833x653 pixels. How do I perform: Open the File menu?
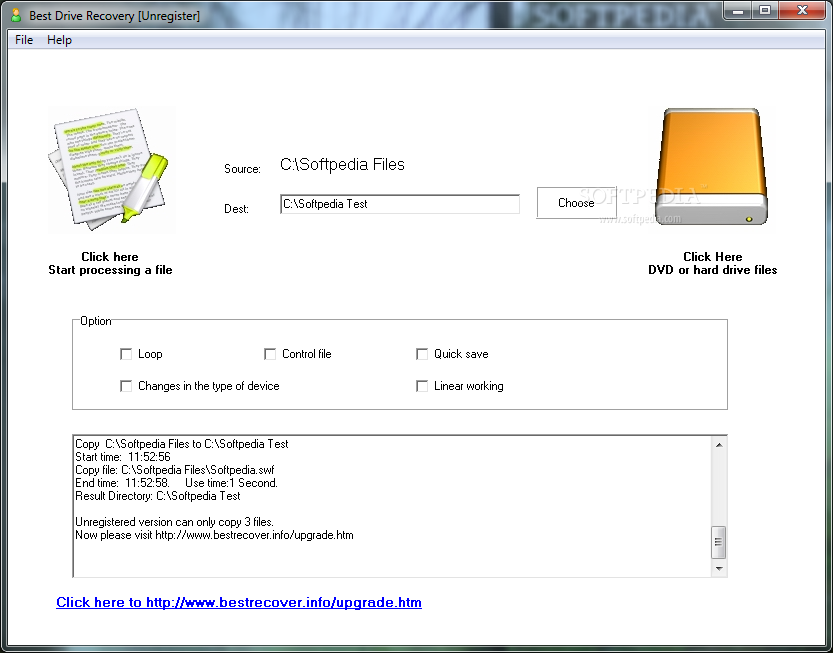coord(24,40)
